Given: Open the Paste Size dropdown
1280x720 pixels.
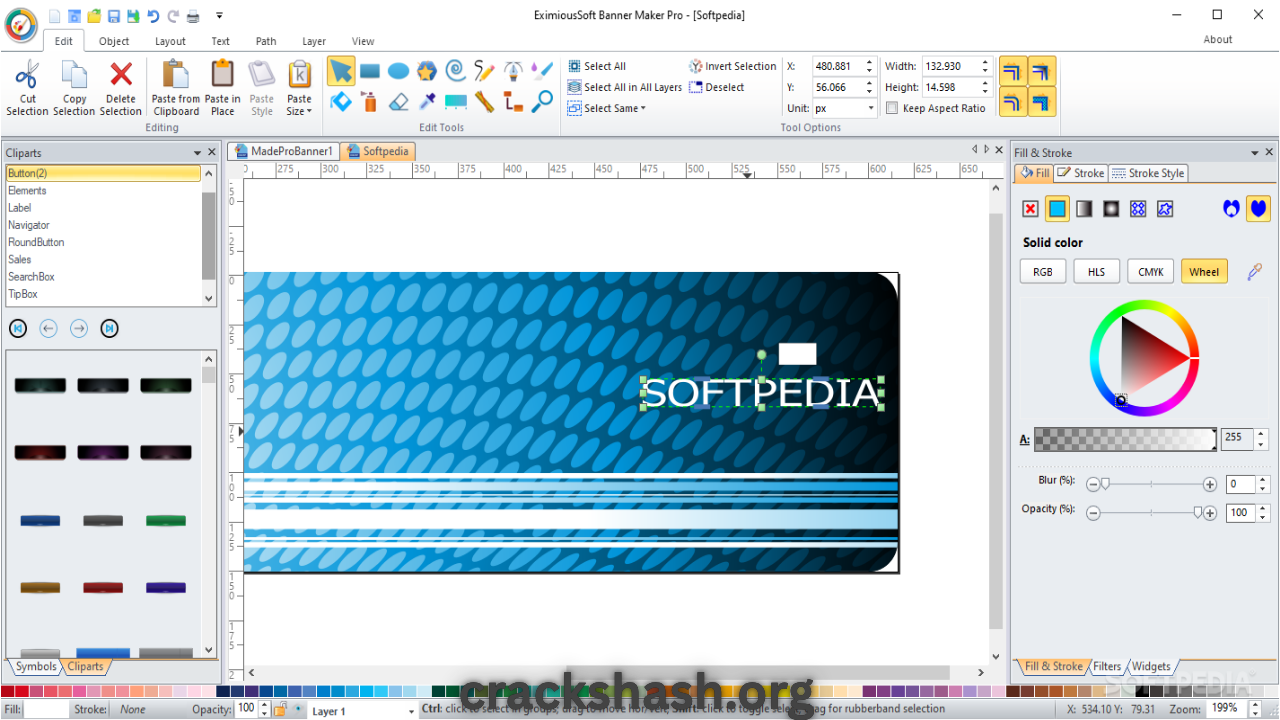Looking at the screenshot, I should (x=310, y=111).
